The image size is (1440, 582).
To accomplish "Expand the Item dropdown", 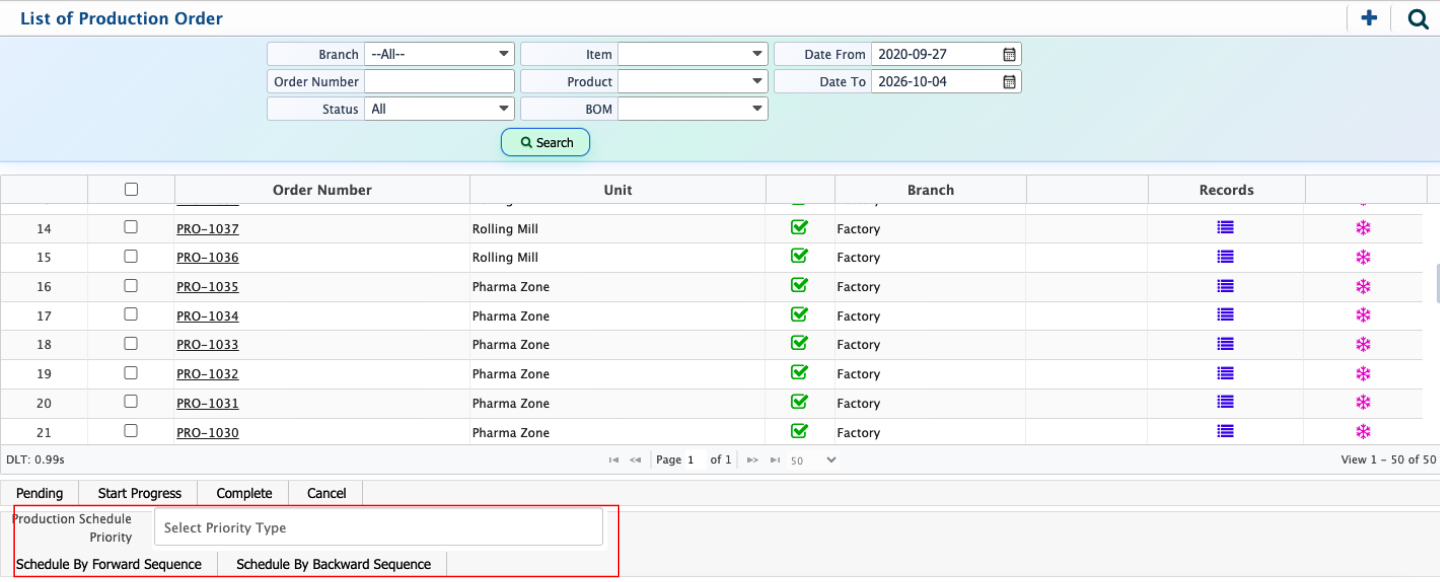I will click(x=693, y=54).
